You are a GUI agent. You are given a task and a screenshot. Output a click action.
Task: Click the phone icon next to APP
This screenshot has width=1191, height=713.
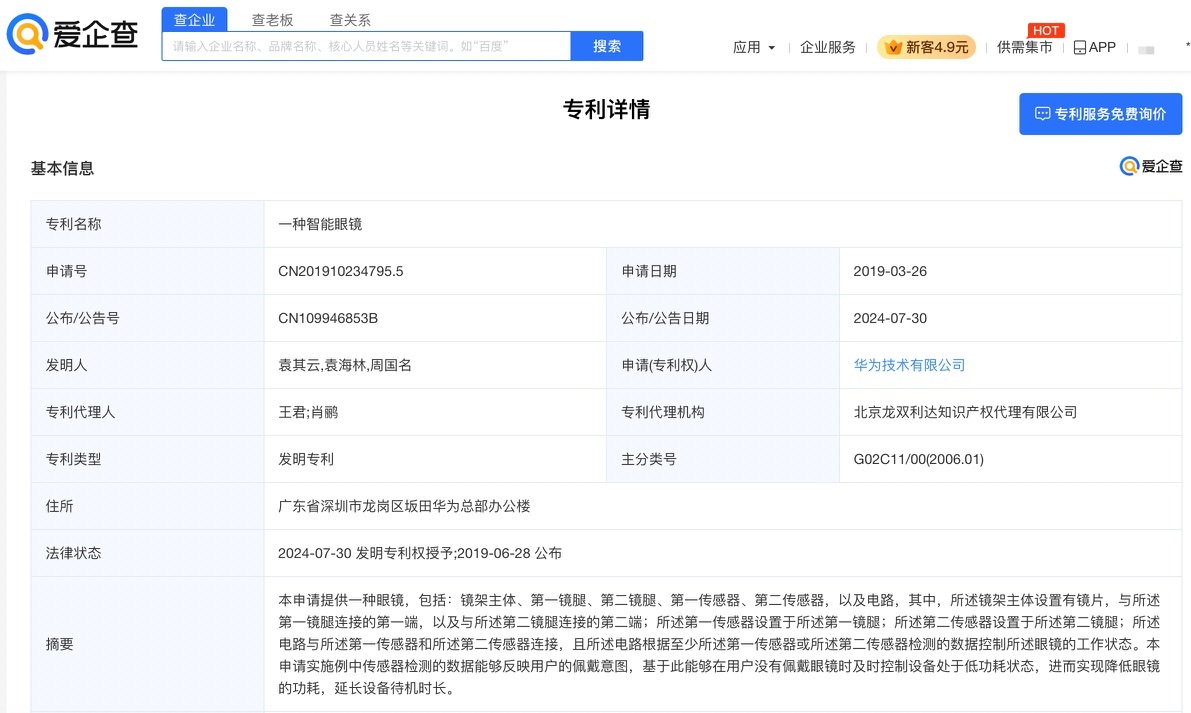(x=1079, y=47)
